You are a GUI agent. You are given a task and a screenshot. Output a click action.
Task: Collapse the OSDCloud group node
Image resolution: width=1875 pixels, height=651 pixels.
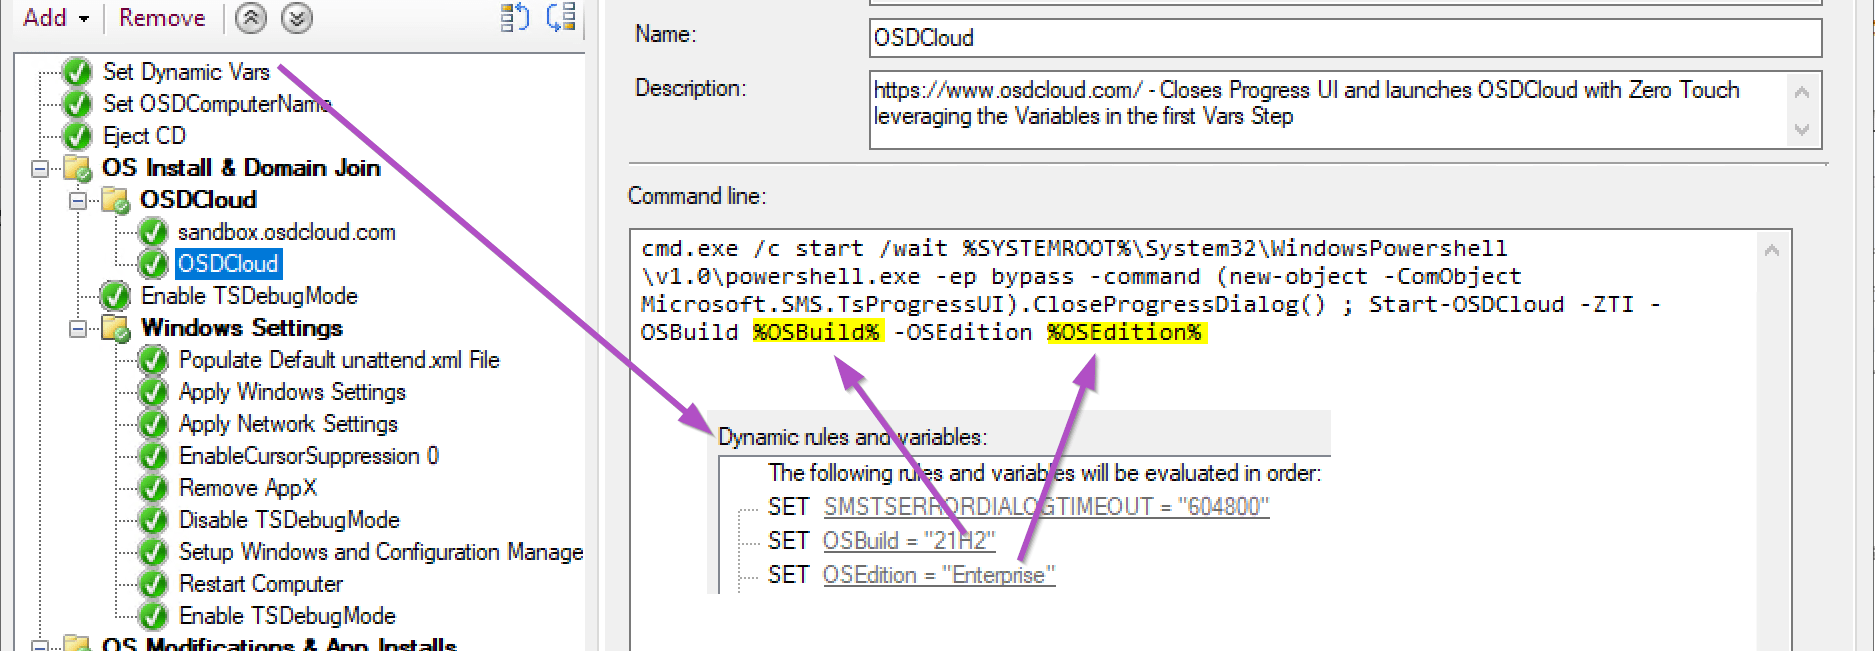[78, 200]
